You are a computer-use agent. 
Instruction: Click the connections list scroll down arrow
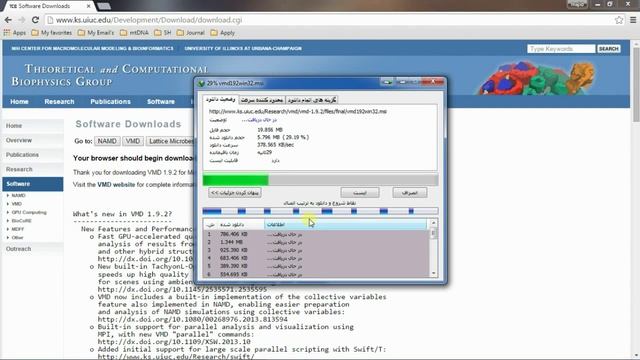coord(433,273)
